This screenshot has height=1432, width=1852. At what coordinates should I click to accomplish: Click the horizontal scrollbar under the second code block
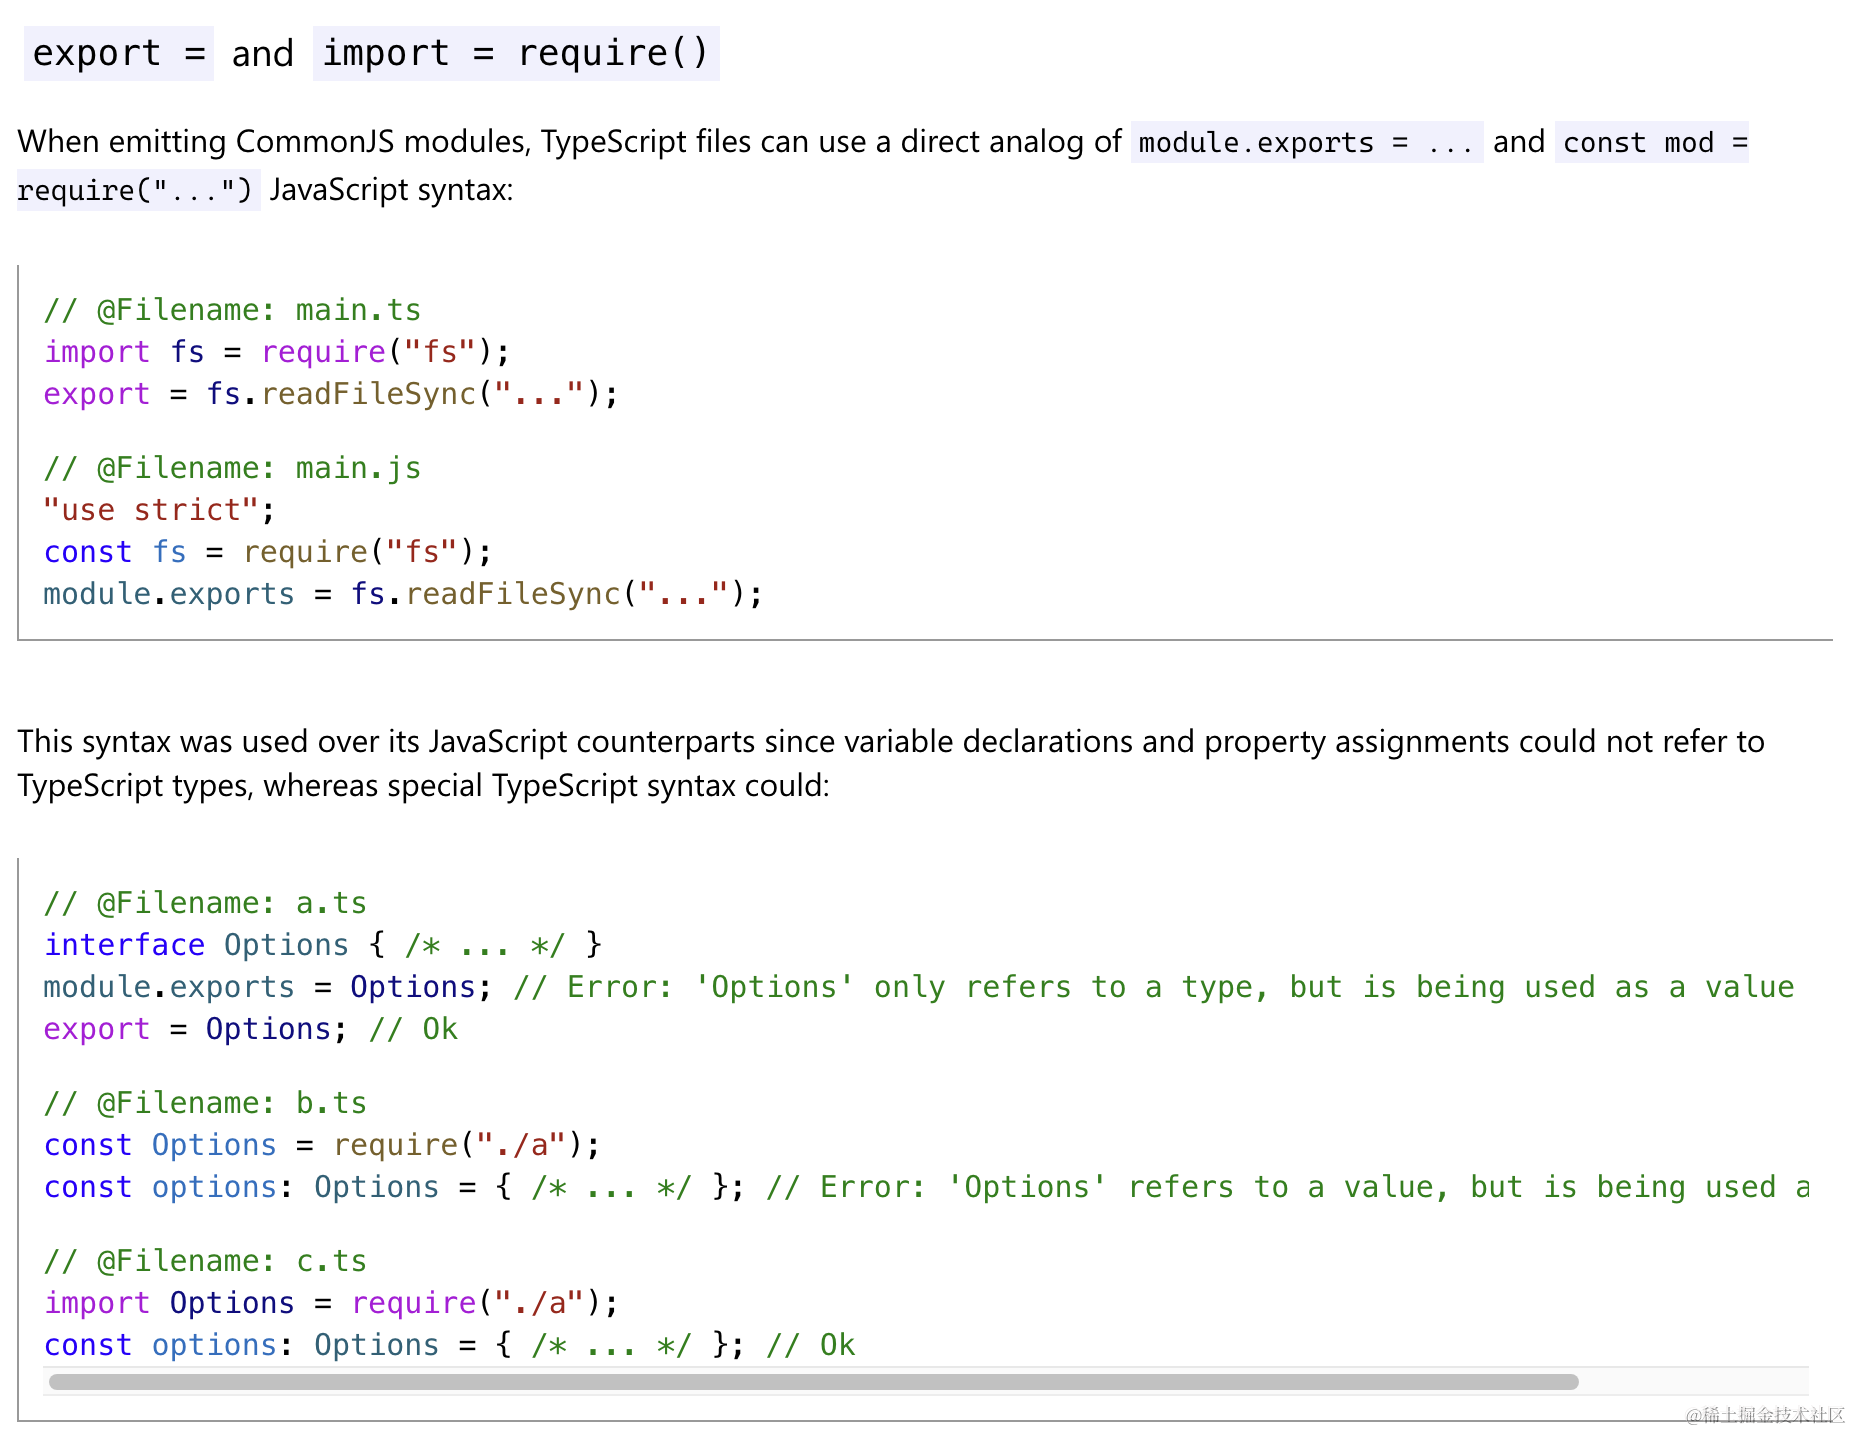point(813,1382)
